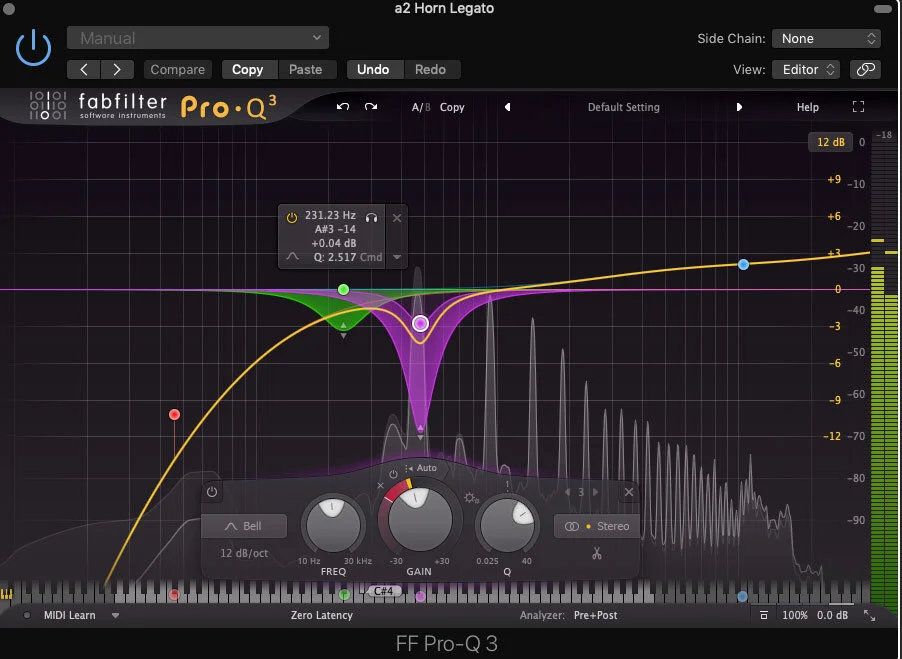Click the C#4 note label on keyboard

click(384, 591)
